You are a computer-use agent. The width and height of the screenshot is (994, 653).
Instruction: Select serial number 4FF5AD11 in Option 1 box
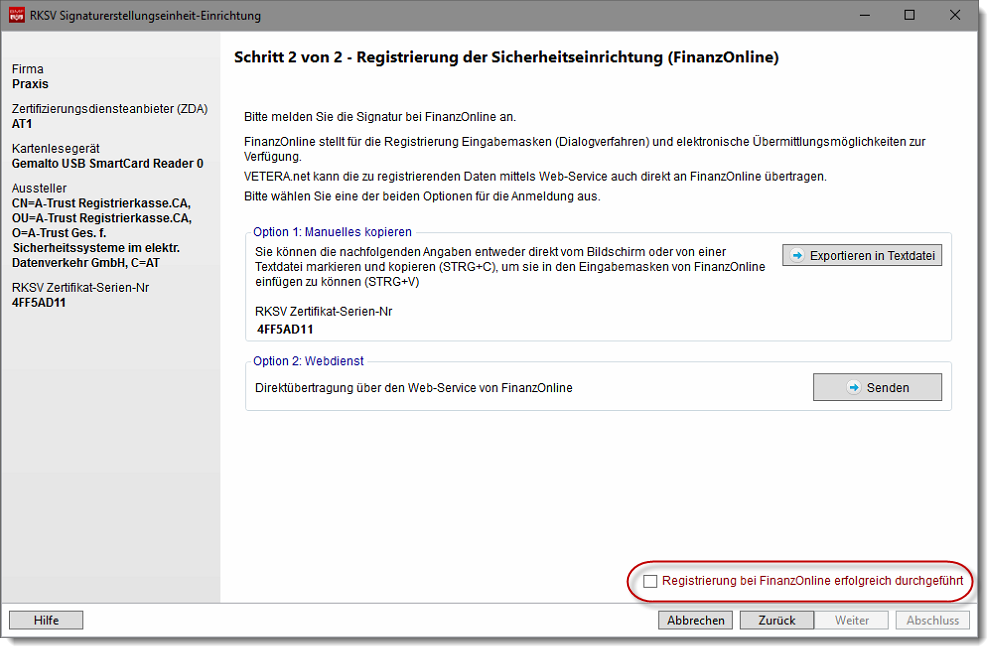(286, 328)
